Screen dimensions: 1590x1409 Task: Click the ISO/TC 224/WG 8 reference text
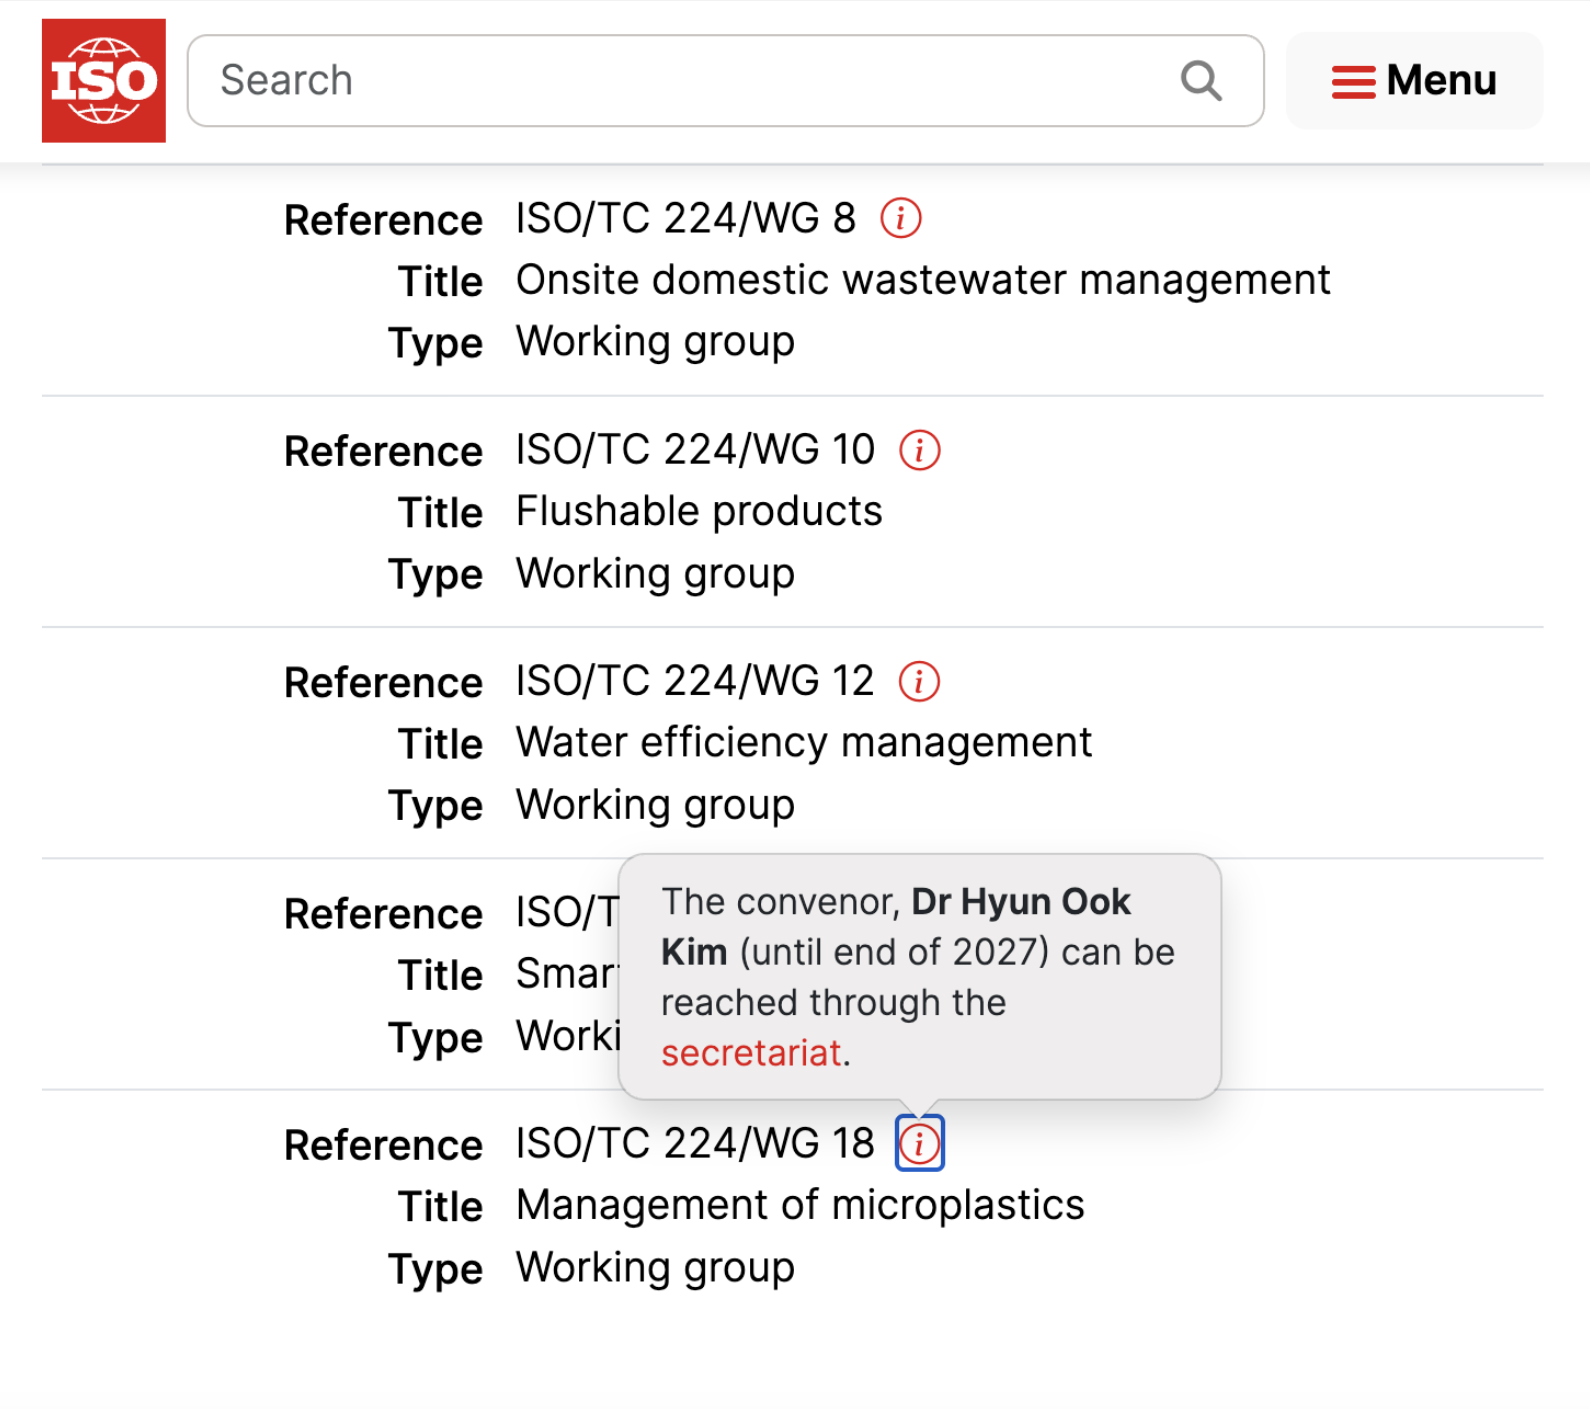686,218
